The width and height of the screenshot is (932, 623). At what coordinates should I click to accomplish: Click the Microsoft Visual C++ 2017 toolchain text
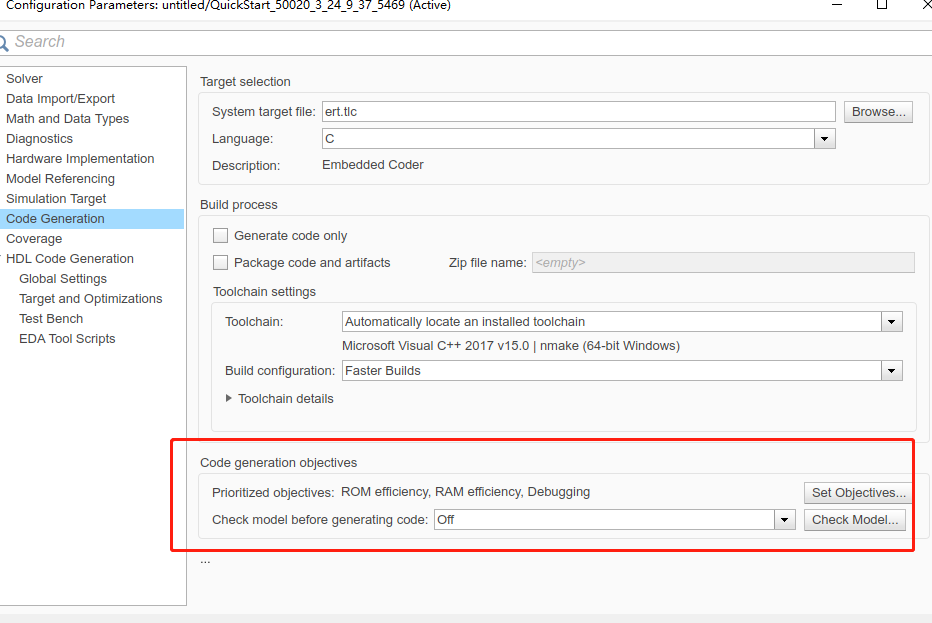(x=511, y=346)
